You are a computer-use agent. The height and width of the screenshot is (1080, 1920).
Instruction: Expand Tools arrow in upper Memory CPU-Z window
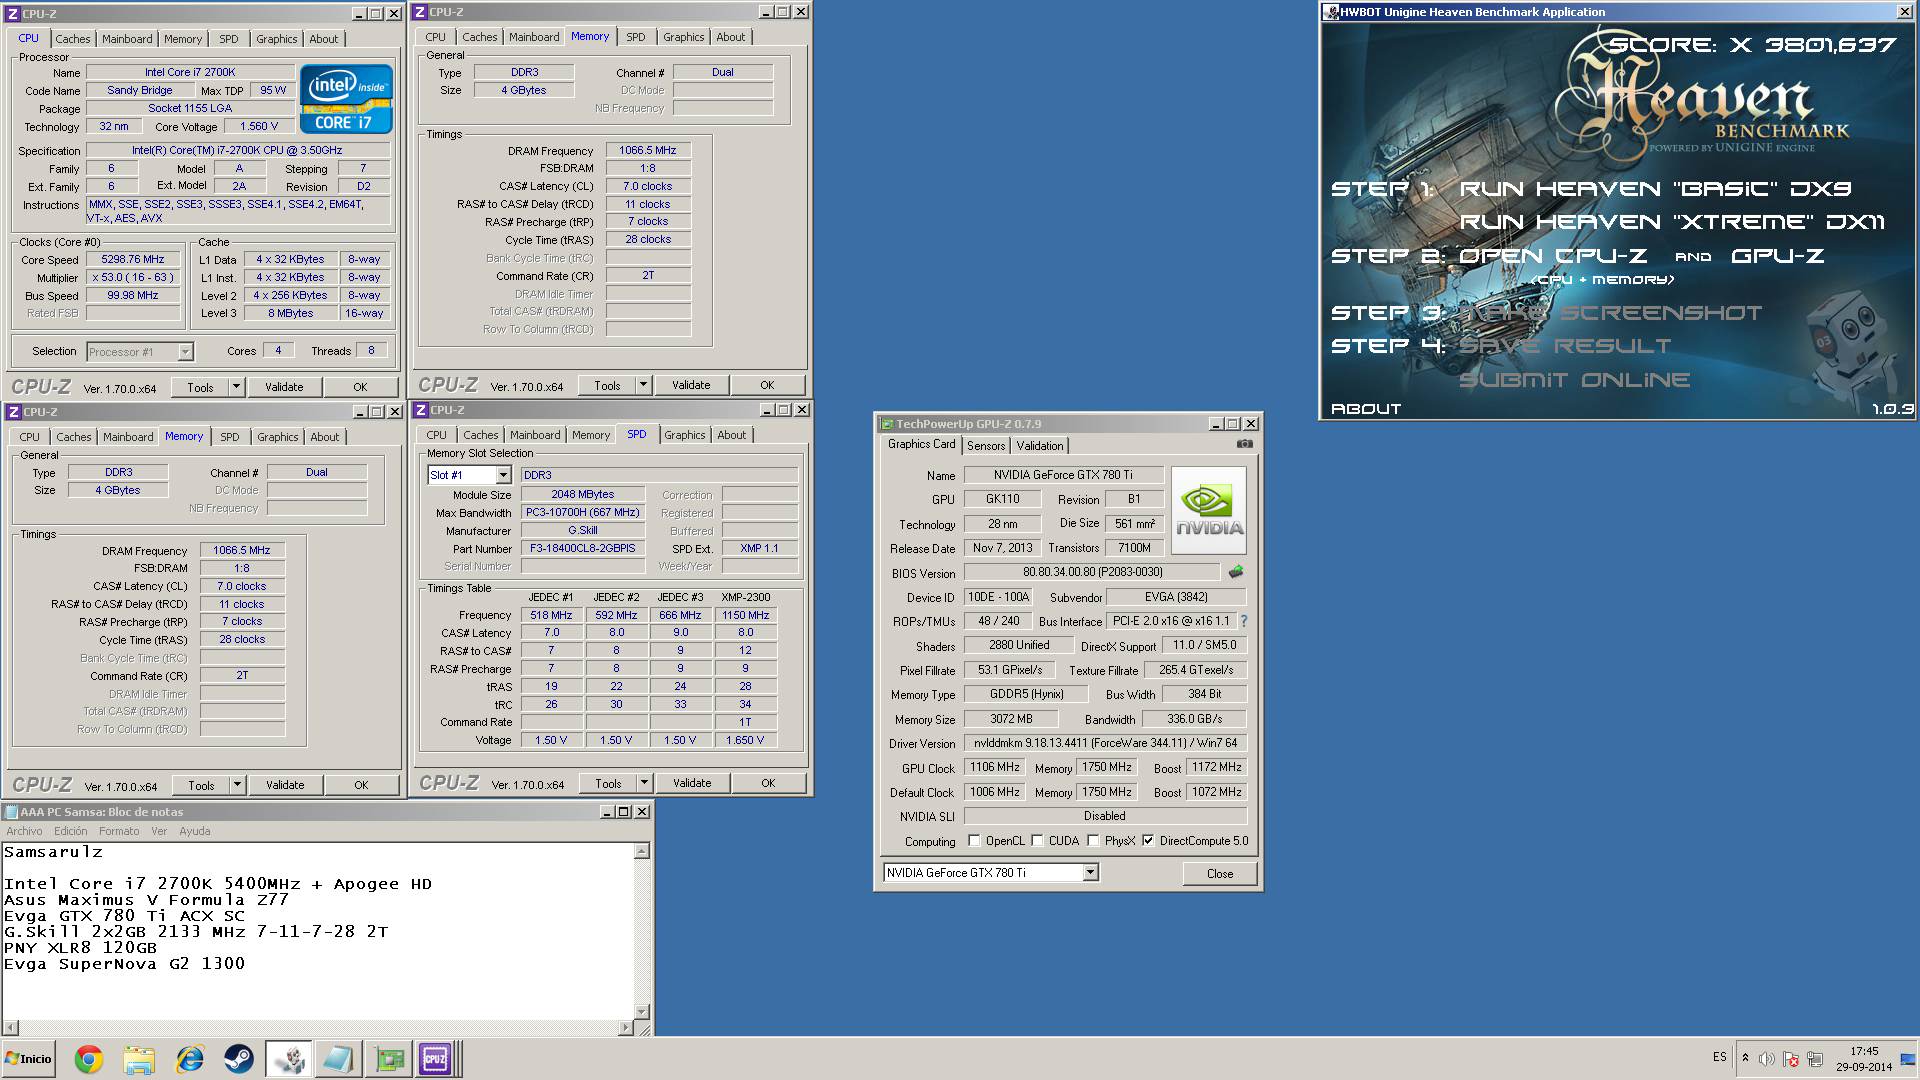point(643,385)
